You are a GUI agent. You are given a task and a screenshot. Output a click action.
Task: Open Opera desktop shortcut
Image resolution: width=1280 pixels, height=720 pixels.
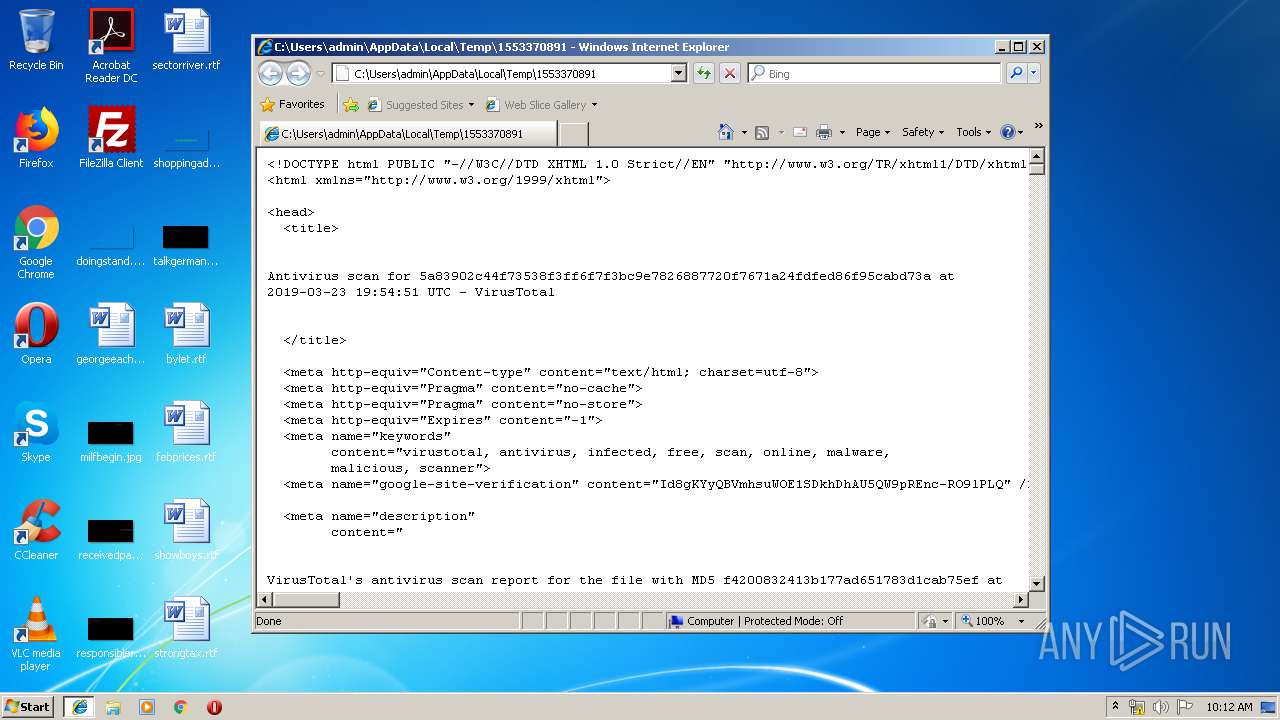(36, 334)
